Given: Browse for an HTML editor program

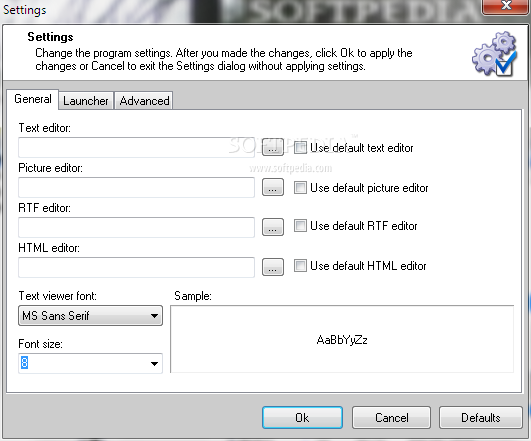Looking at the screenshot, I should point(273,267).
